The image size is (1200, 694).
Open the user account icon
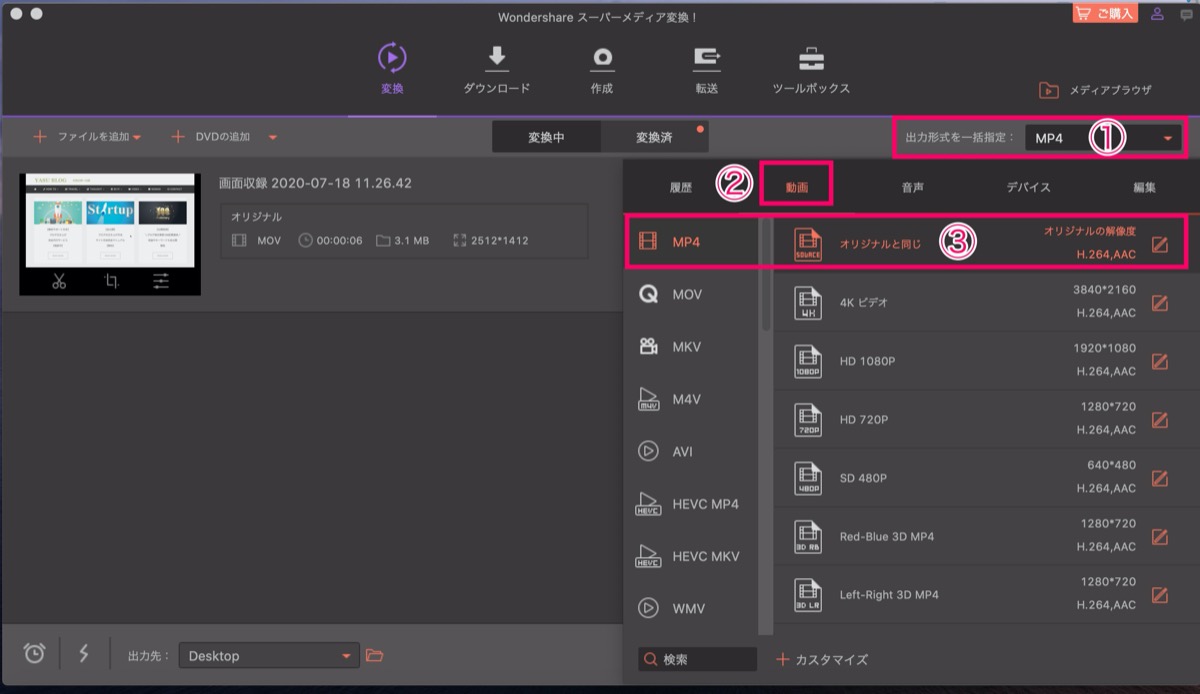coord(1158,14)
